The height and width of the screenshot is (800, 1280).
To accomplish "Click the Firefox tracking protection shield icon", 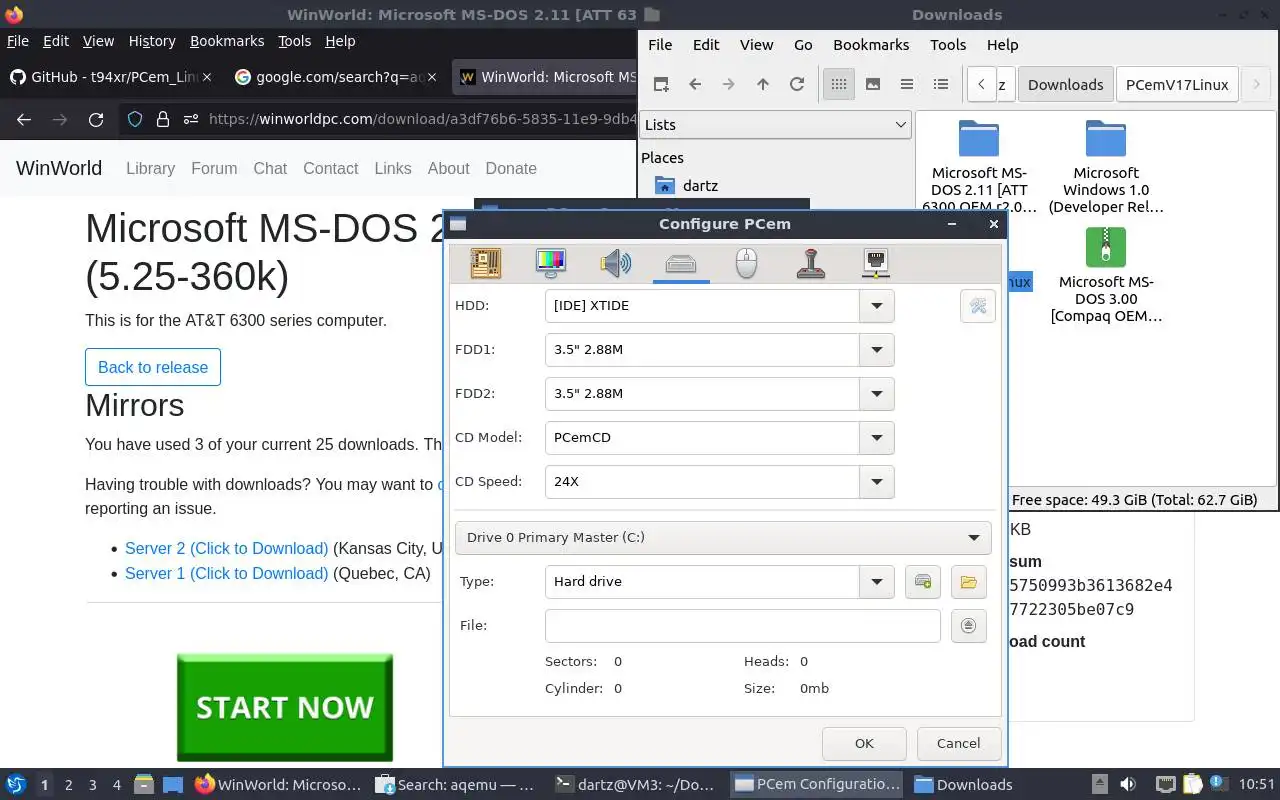I will (x=135, y=119).
